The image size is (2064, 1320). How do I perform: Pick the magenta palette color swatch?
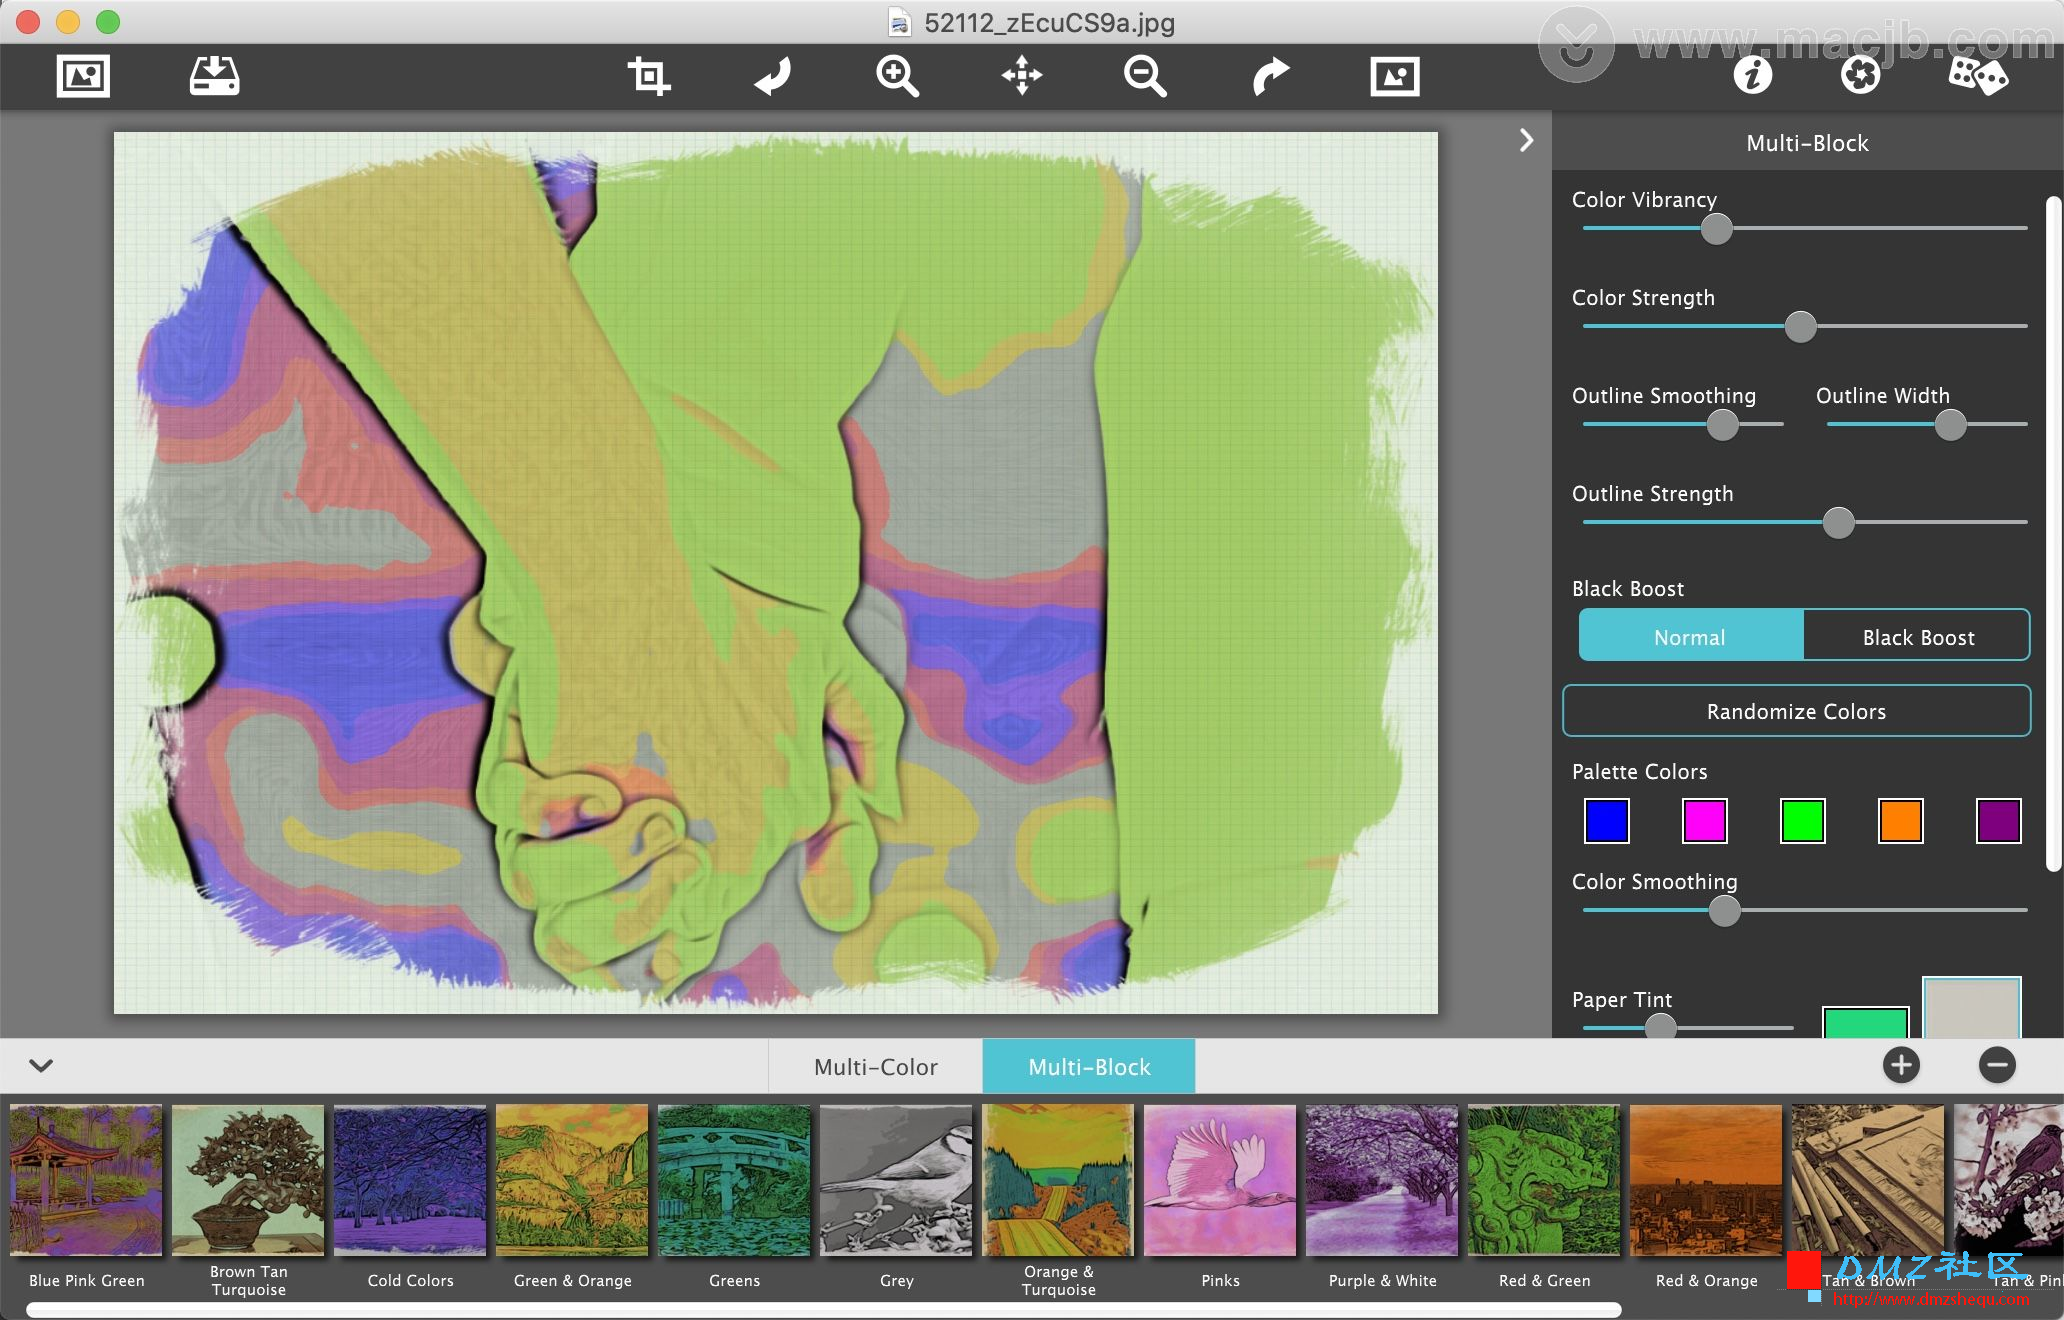click(1705, 821)
